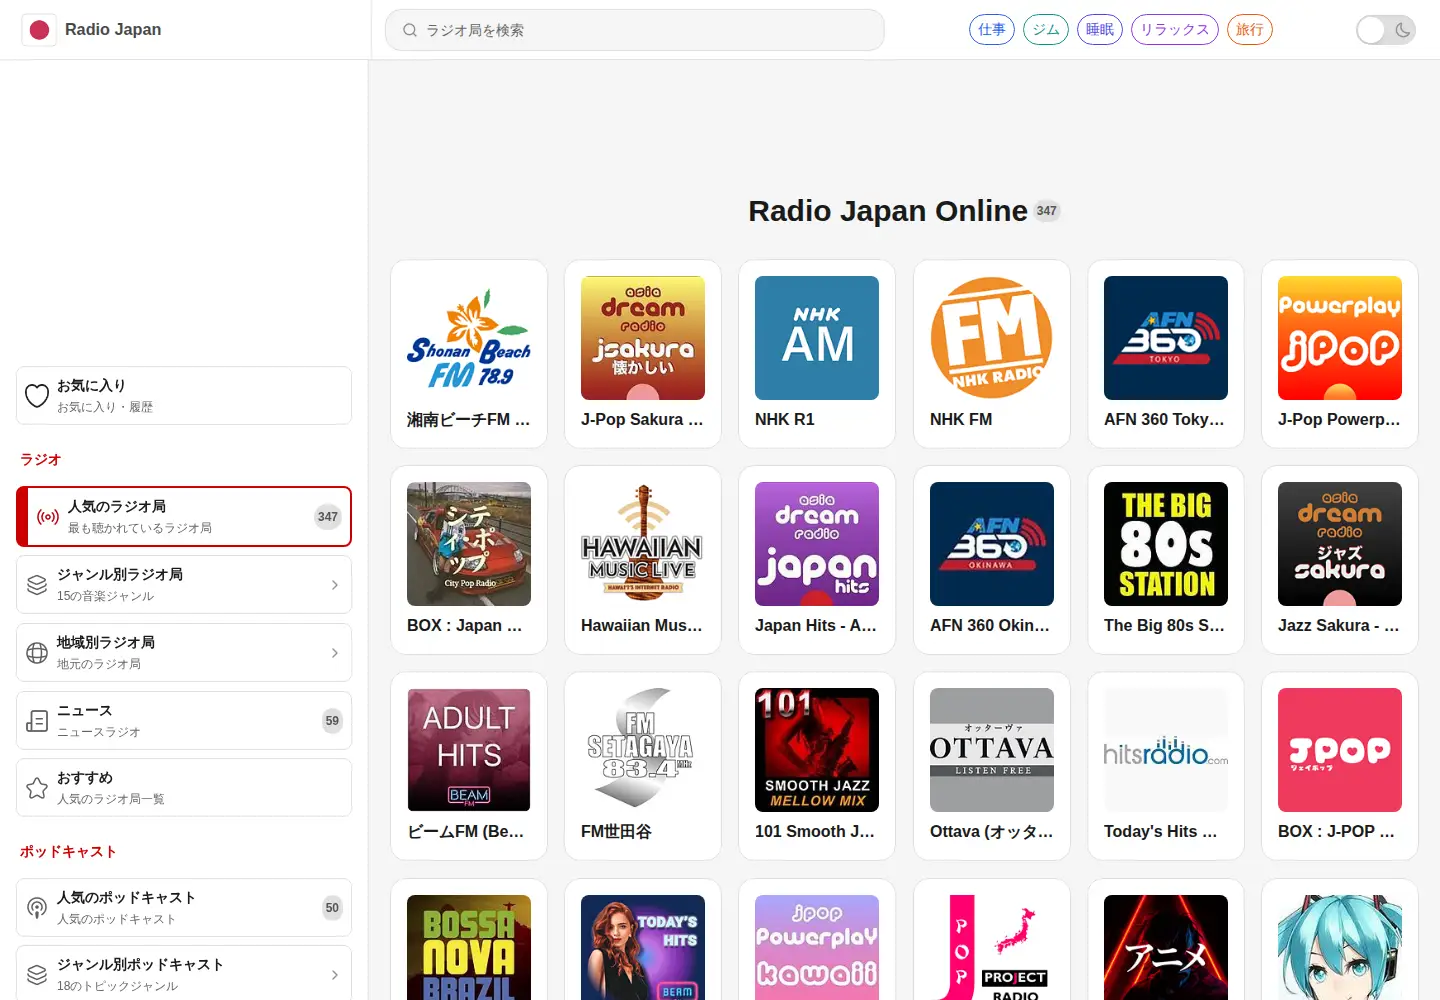Open Jazz Sakura station card
The image size is (1440, 1000).
(x=1340, y=560)
